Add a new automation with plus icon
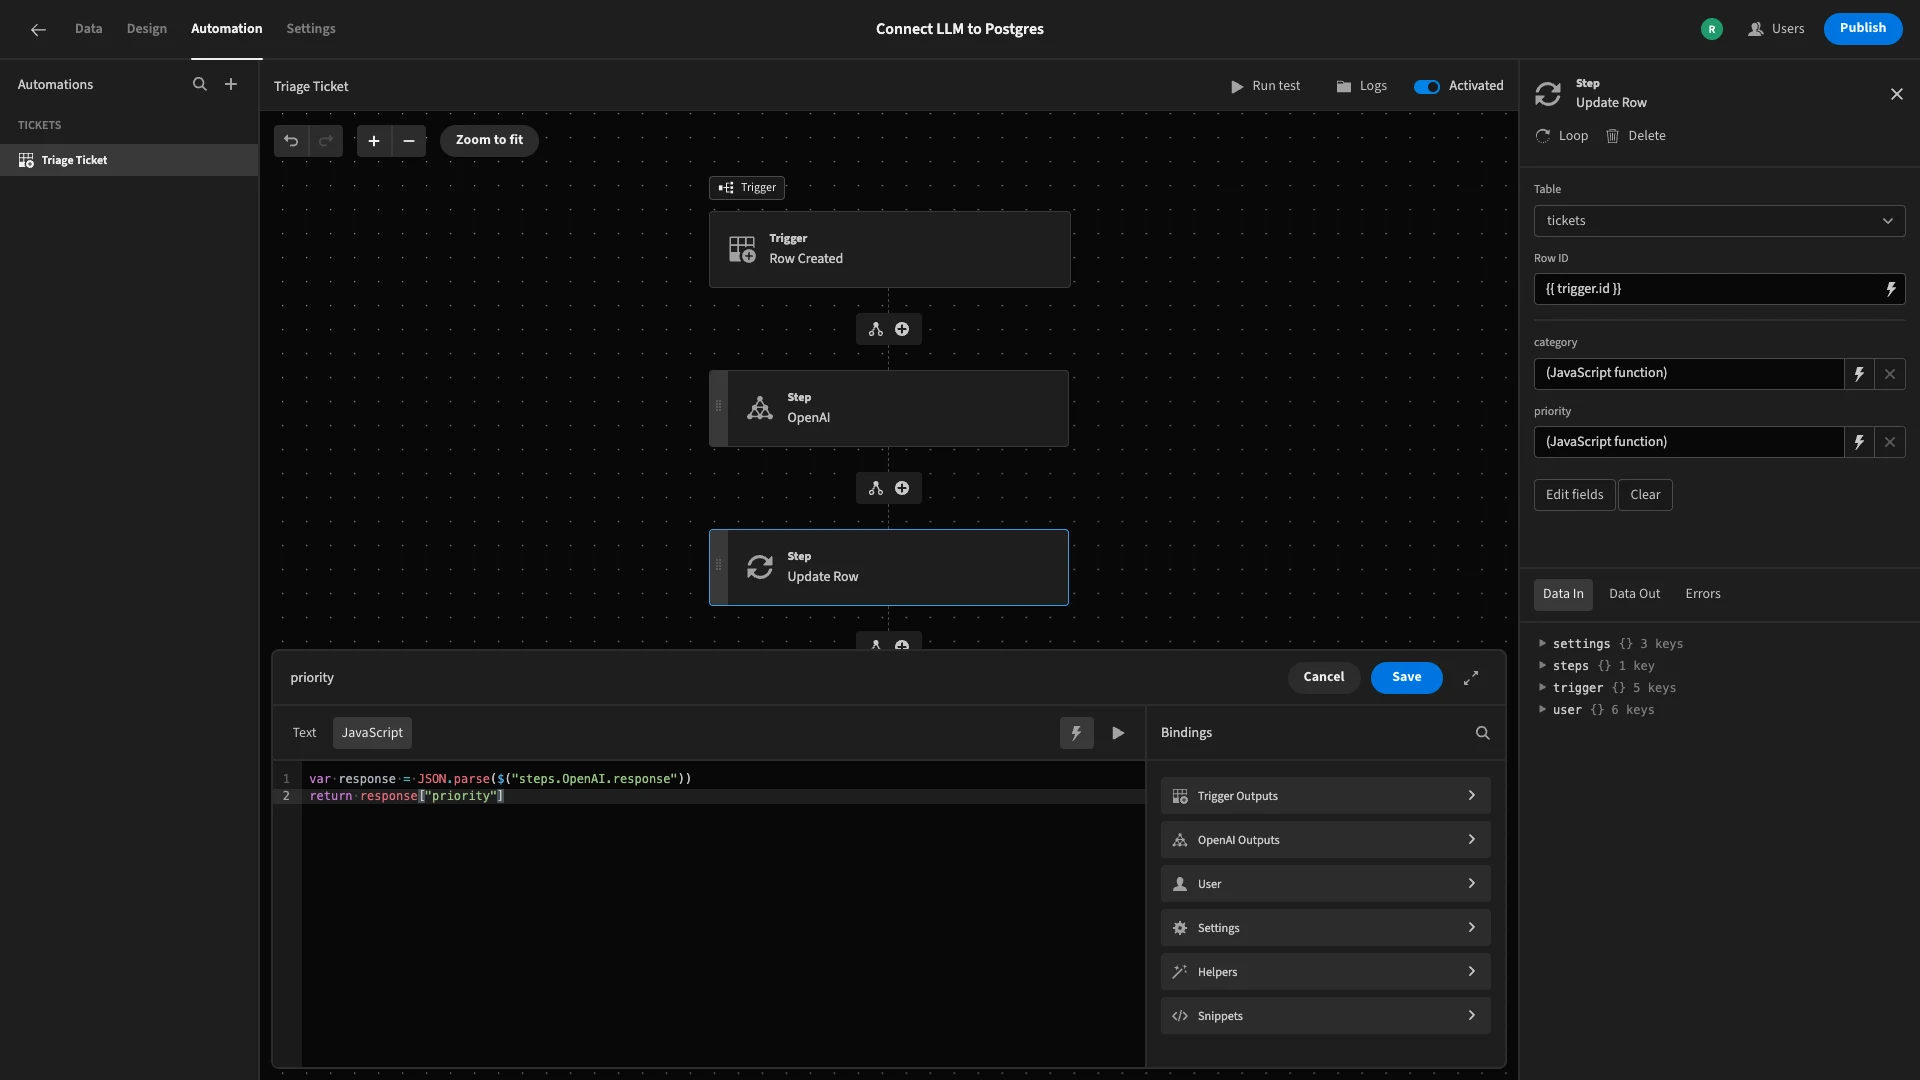 click(231, 85)
